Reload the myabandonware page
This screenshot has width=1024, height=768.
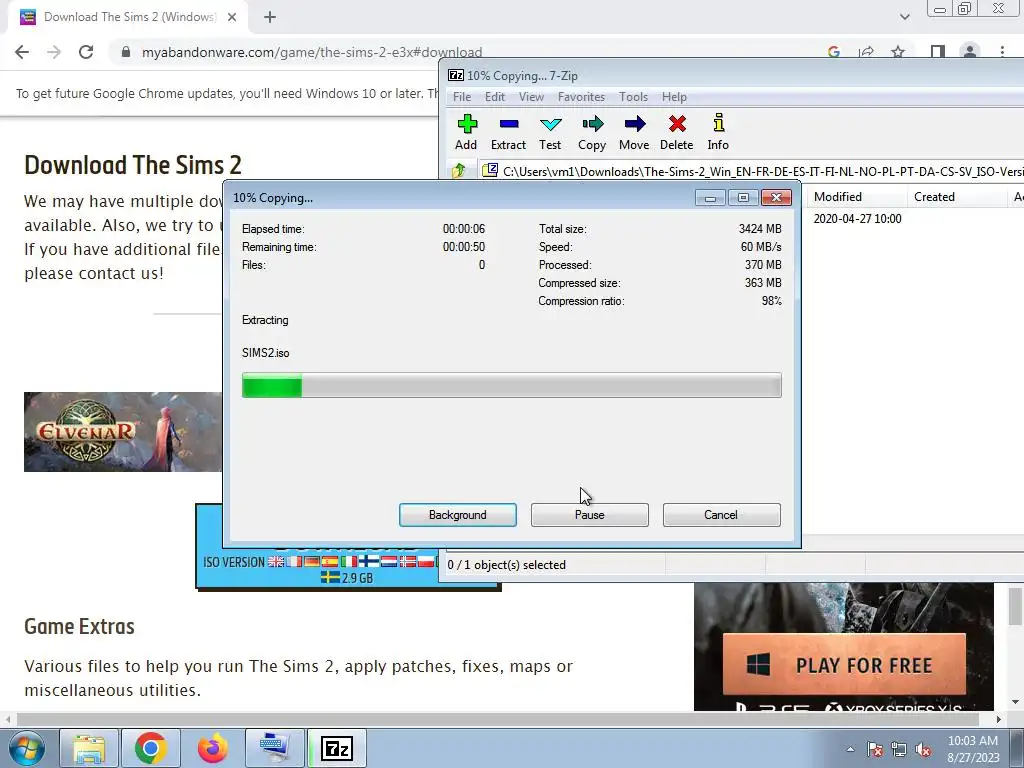[x=86, y=52]
